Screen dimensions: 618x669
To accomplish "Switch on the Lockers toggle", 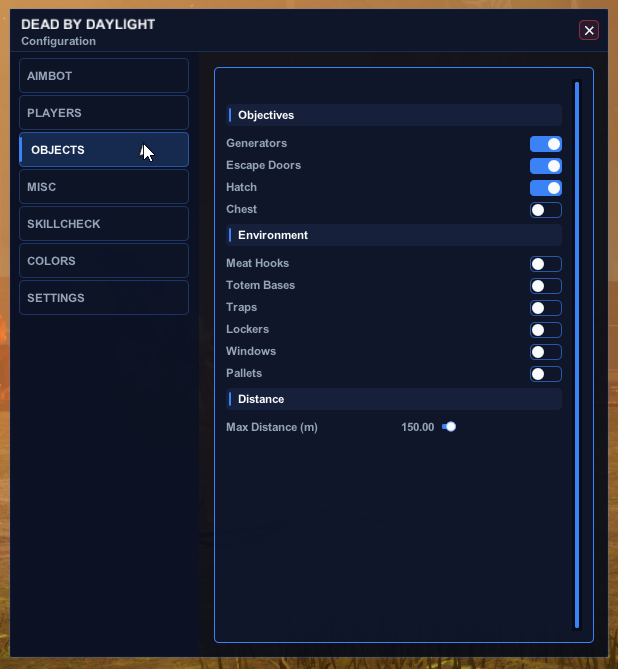I will tap(545, 330).
